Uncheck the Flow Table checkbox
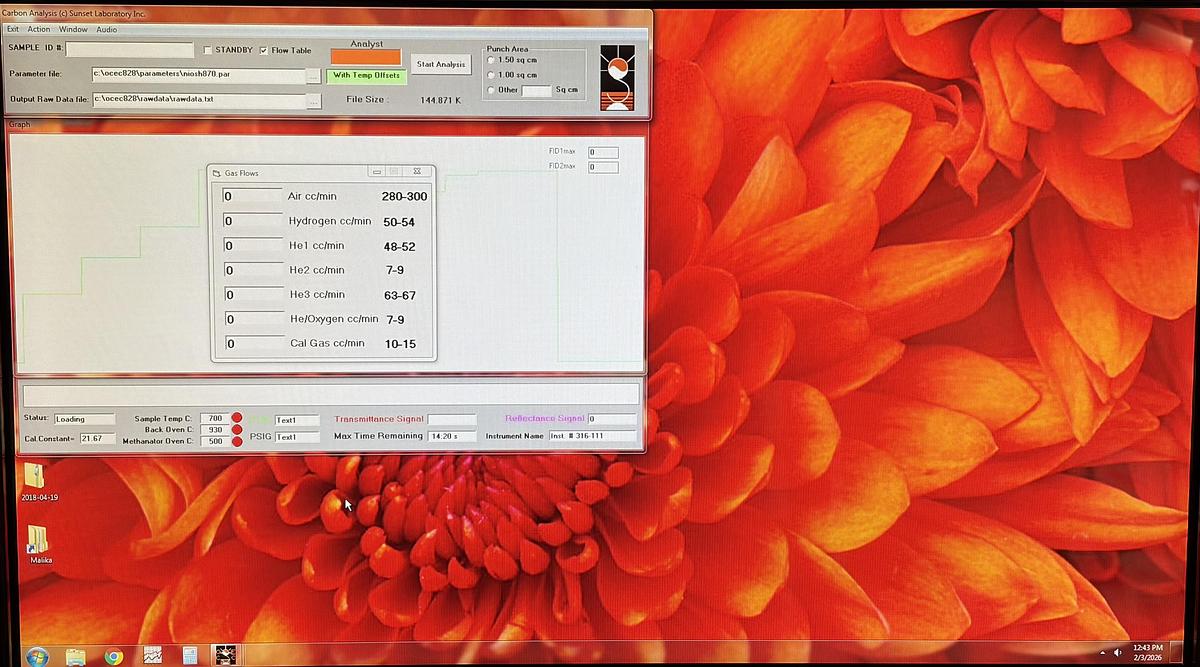This screenshot has width=1200, height=667. [x=263, y=50]
